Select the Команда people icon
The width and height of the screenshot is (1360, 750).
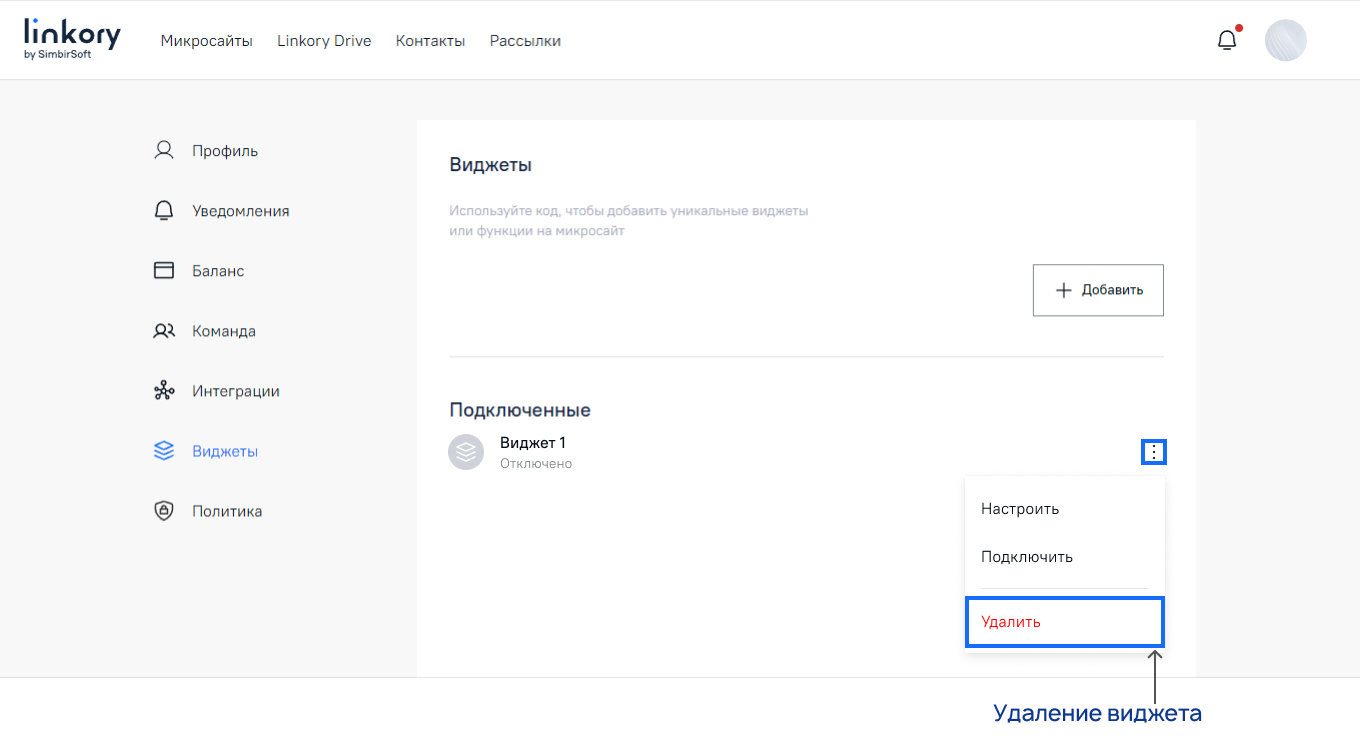163,330
